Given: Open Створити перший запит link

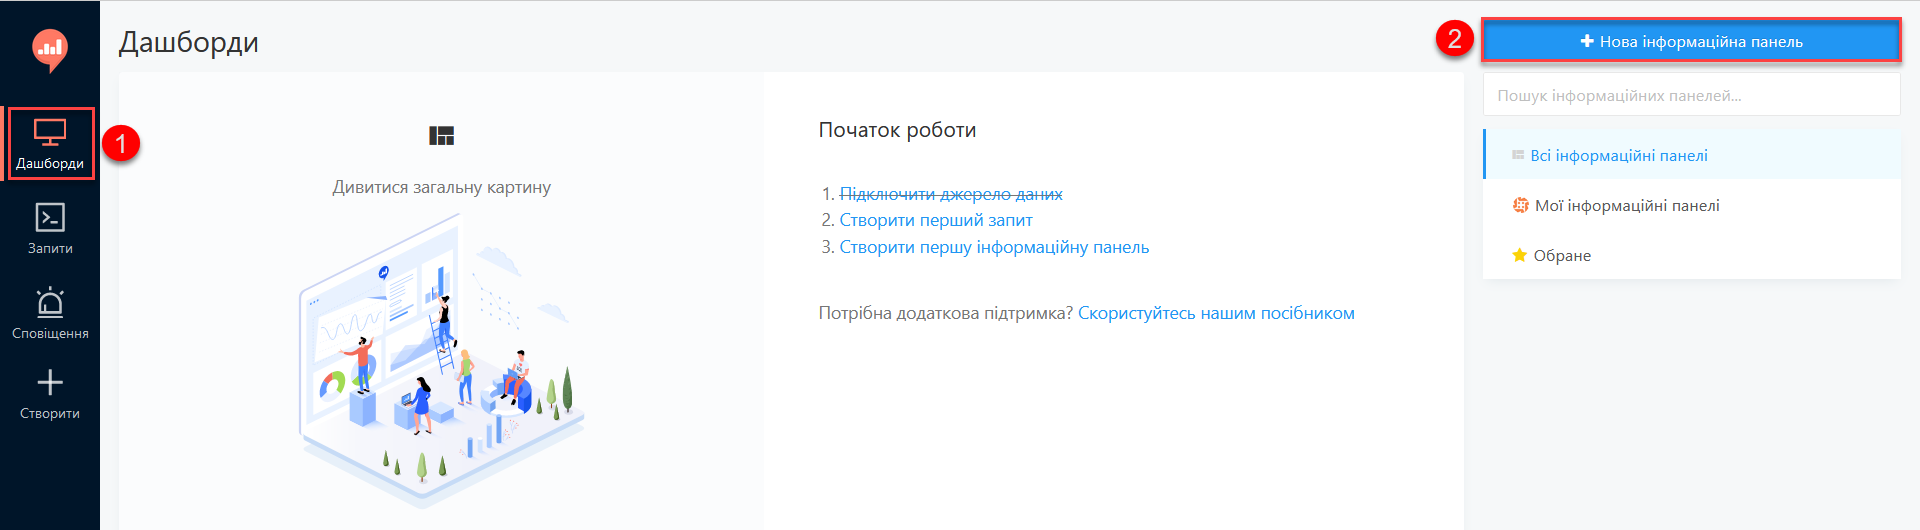Looking at the screenshot, I should pyautogui.click(x=936, y=220).
